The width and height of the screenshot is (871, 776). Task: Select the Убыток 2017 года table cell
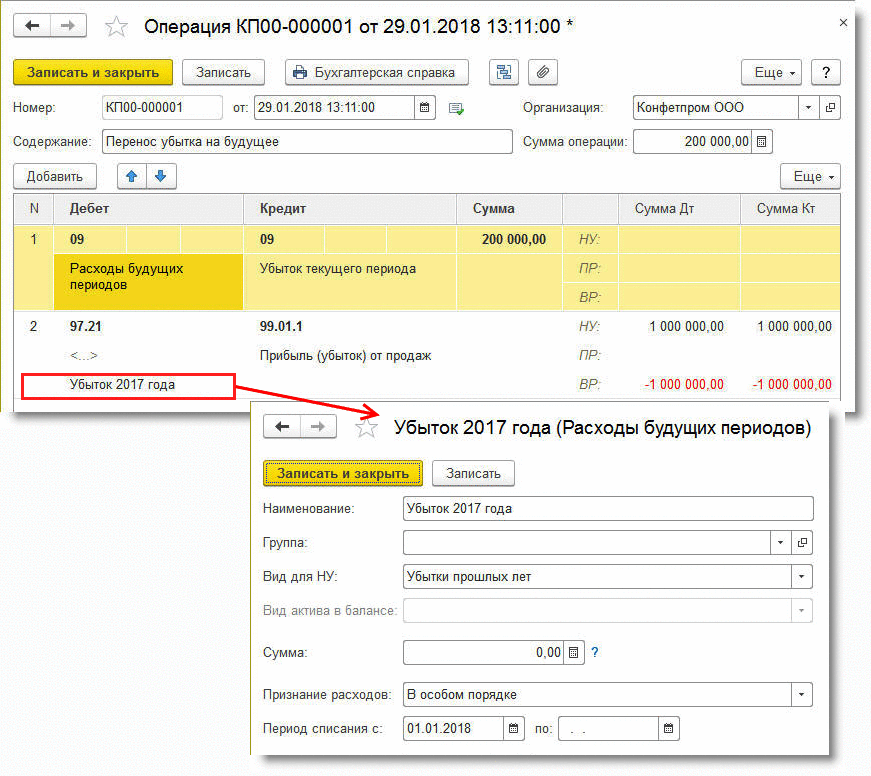[x=127, y=385]
